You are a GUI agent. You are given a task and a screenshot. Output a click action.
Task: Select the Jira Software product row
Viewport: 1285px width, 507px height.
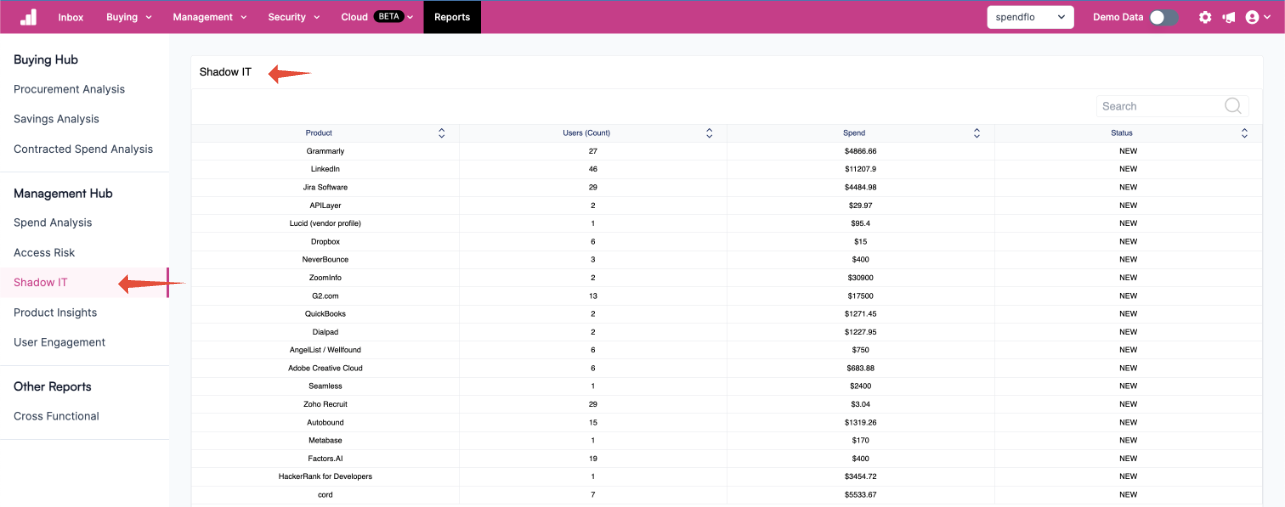(727, 187)
